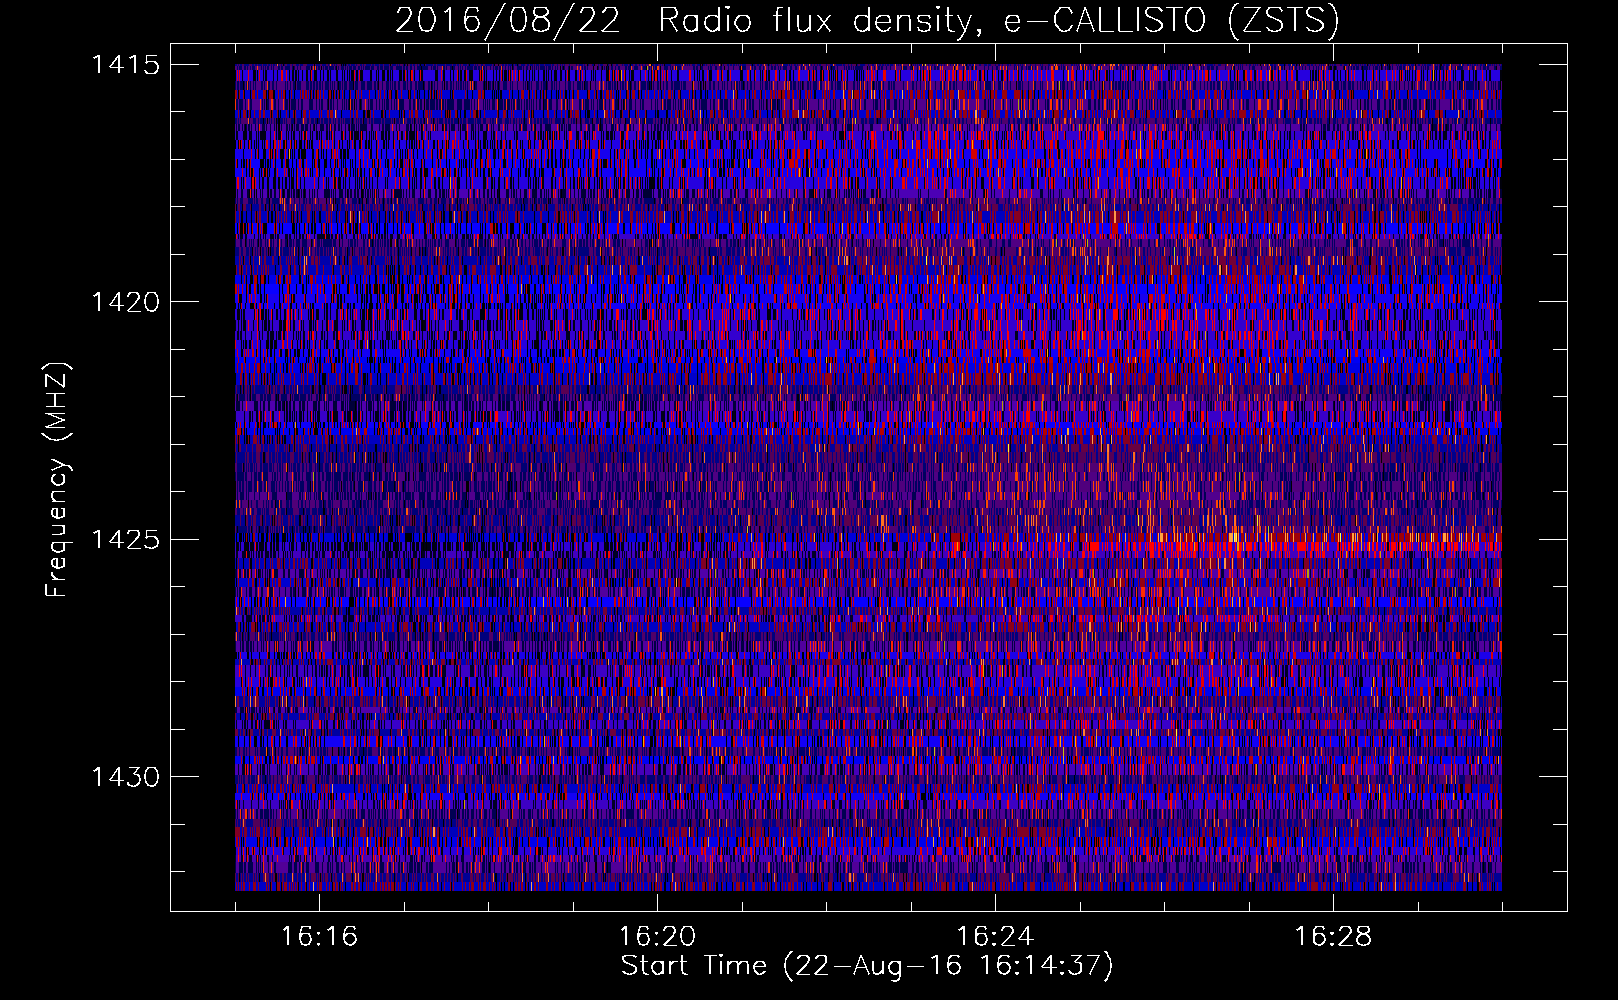Click the 1425 frequency tick label
1618x1000 pixels.
125,540
